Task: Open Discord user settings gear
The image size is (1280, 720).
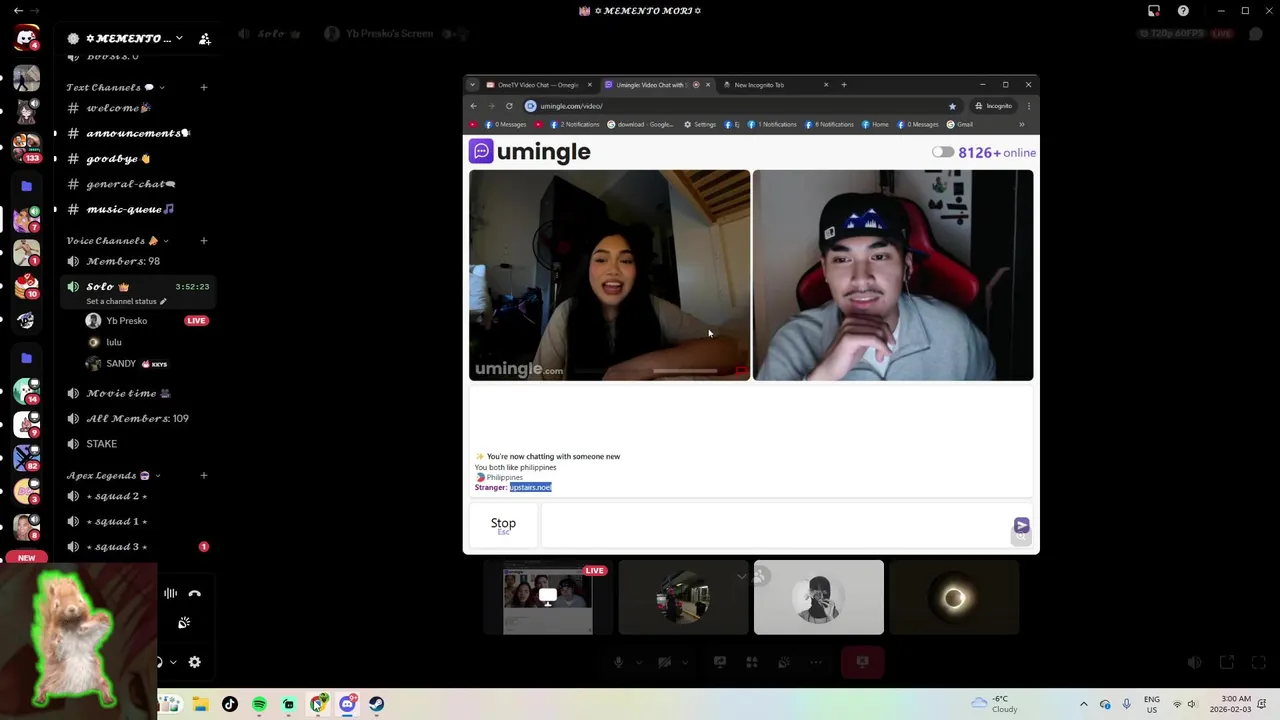Action: click(x=195, y=662)
